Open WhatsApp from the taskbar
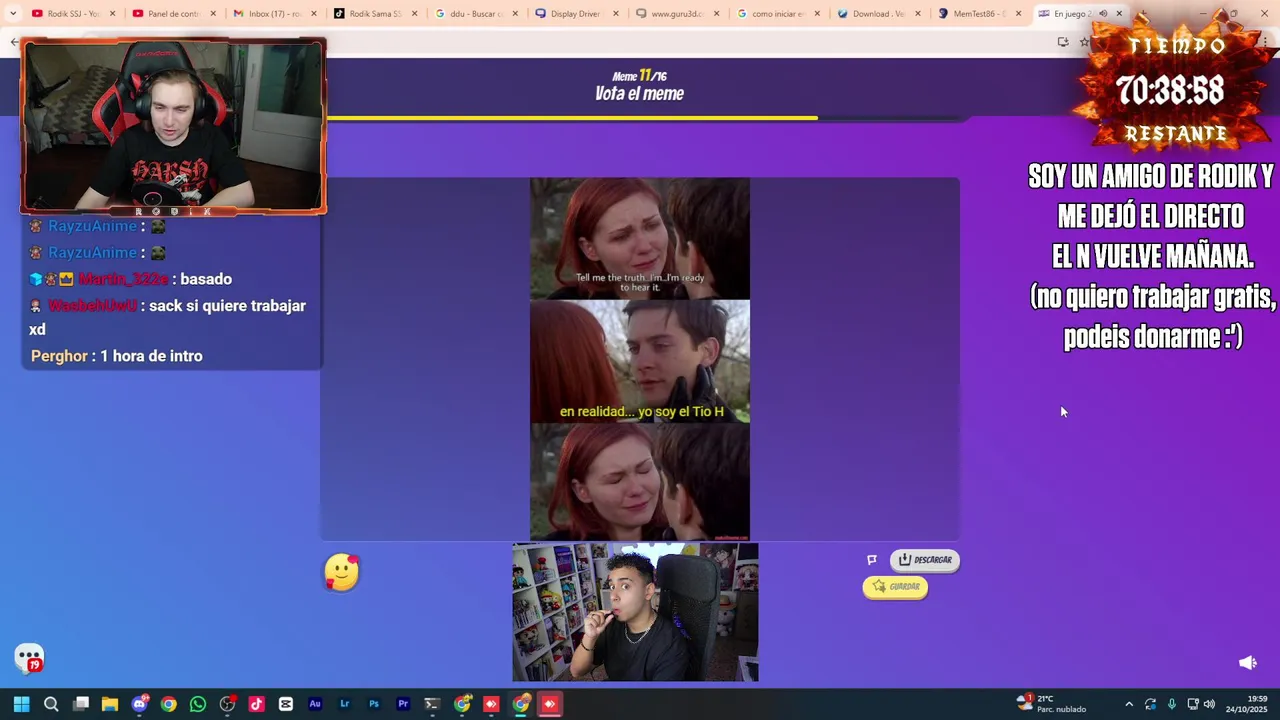This screenshot has height=720, width=1280. pos(198,704)
